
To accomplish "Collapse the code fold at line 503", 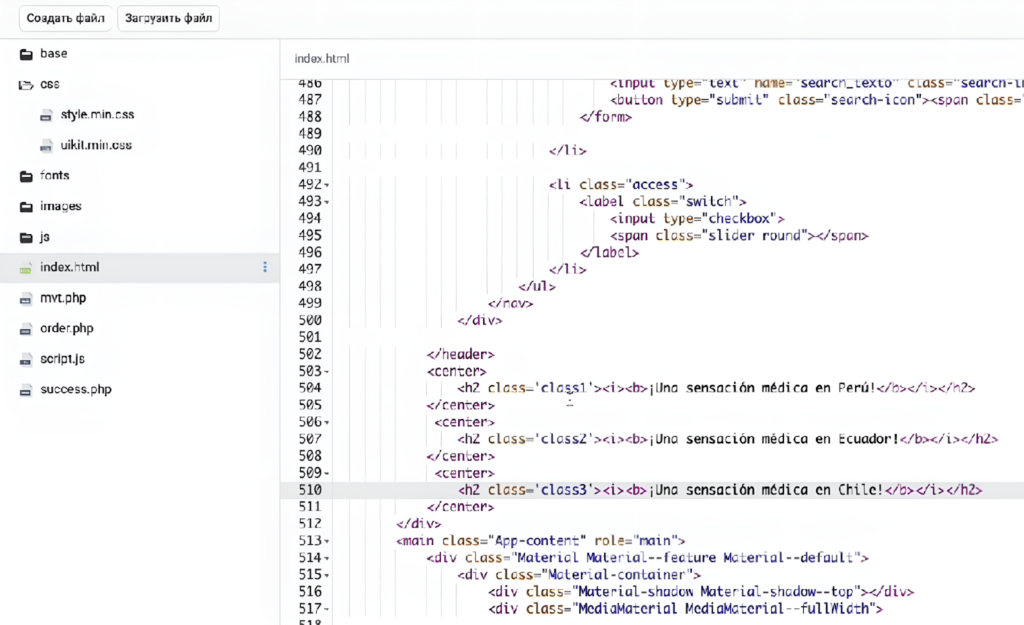I will tap(327, 371).
